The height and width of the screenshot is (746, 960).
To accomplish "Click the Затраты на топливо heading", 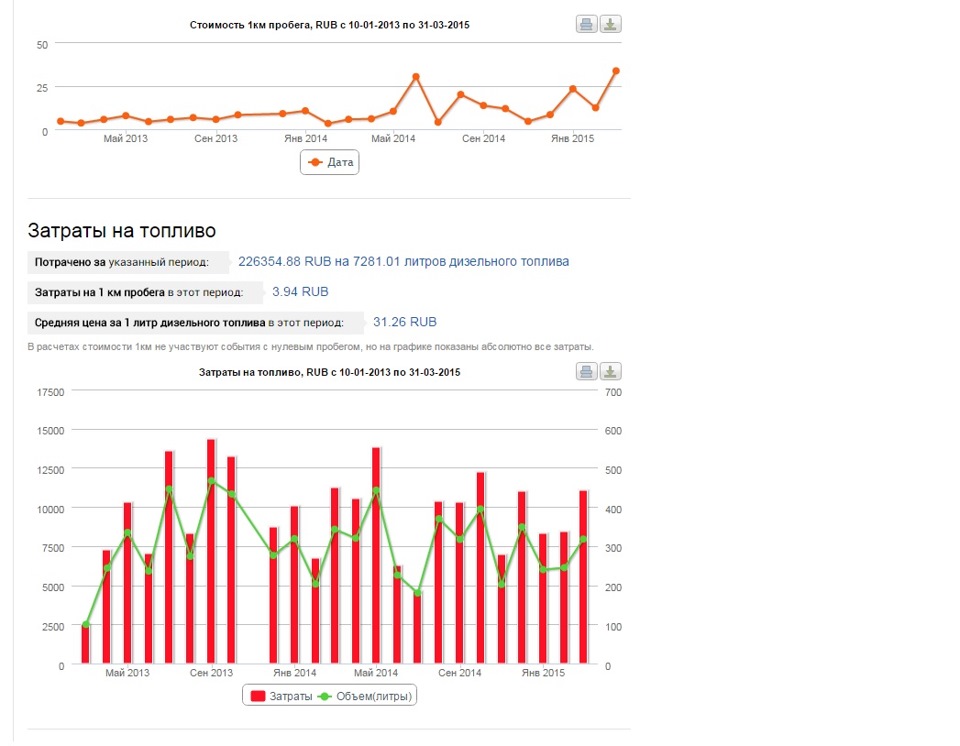I will pyautogui.click(x=122, y=231).
